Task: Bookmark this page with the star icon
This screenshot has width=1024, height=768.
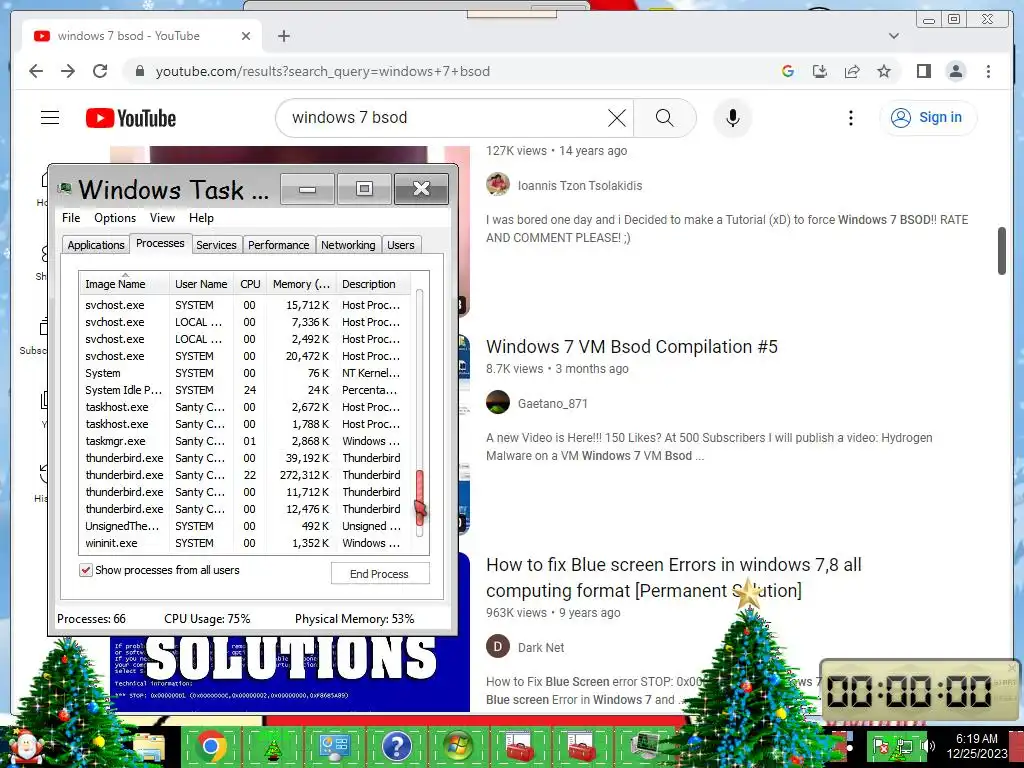Action: tap(884, 71)
